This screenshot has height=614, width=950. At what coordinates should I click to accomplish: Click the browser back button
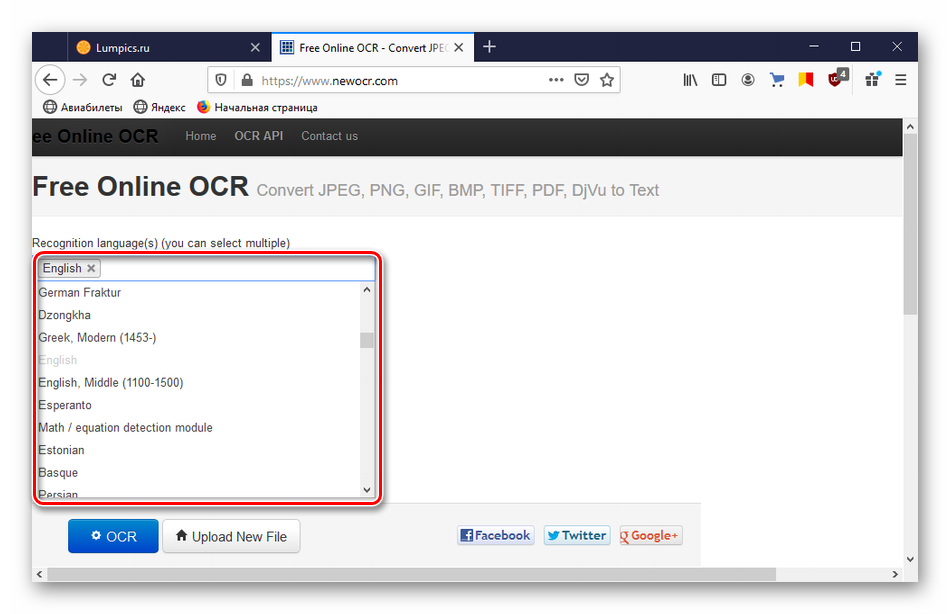[x=50, y=80]
